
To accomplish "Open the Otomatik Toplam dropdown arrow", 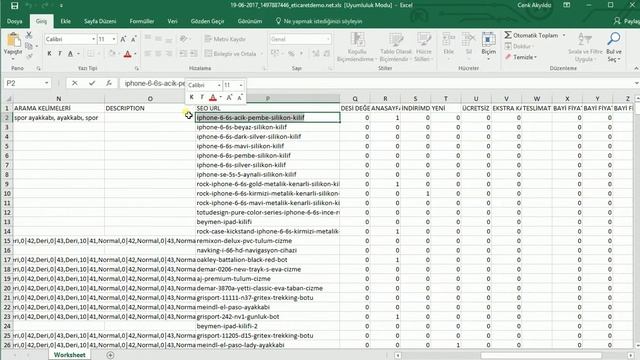I will coord(564,36).
